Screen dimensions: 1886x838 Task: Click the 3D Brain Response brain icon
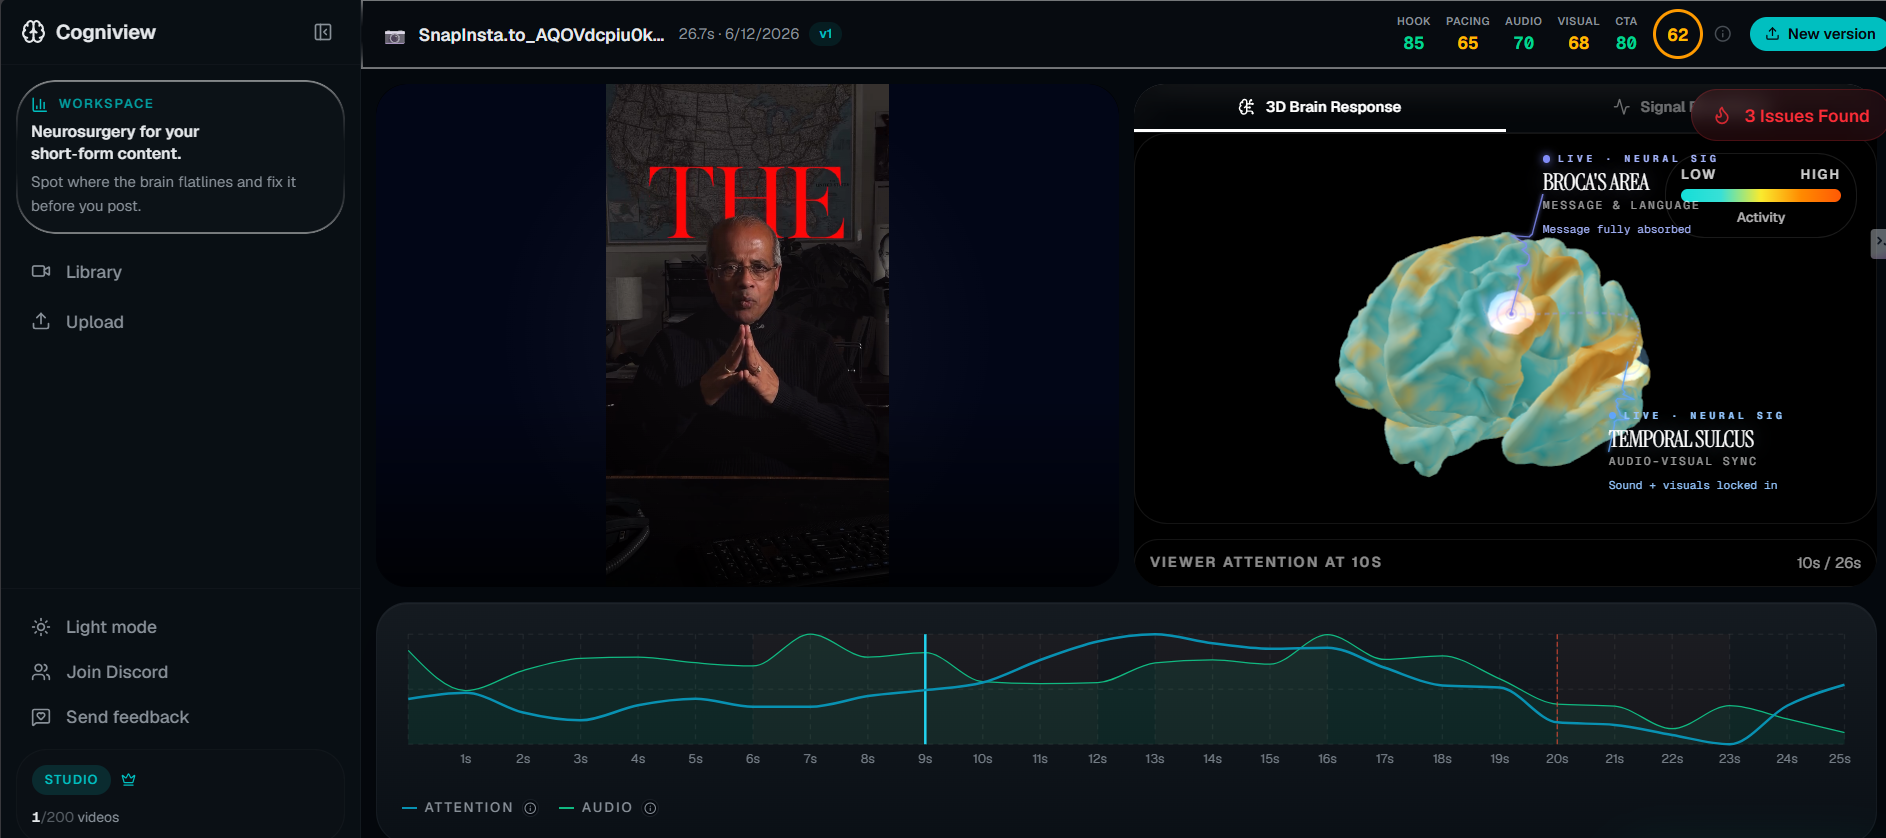pos(1246,107)
